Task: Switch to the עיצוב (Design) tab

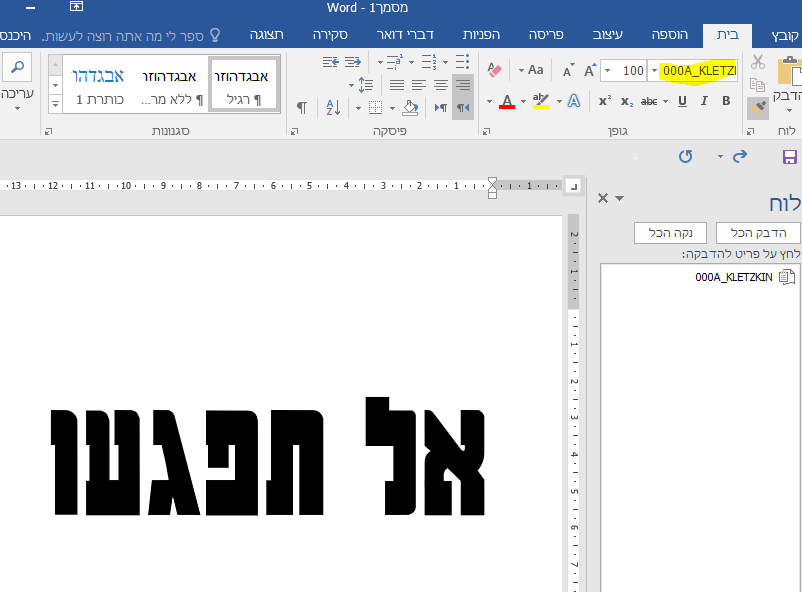Action: pyautogui.click(x=608, y=35)
